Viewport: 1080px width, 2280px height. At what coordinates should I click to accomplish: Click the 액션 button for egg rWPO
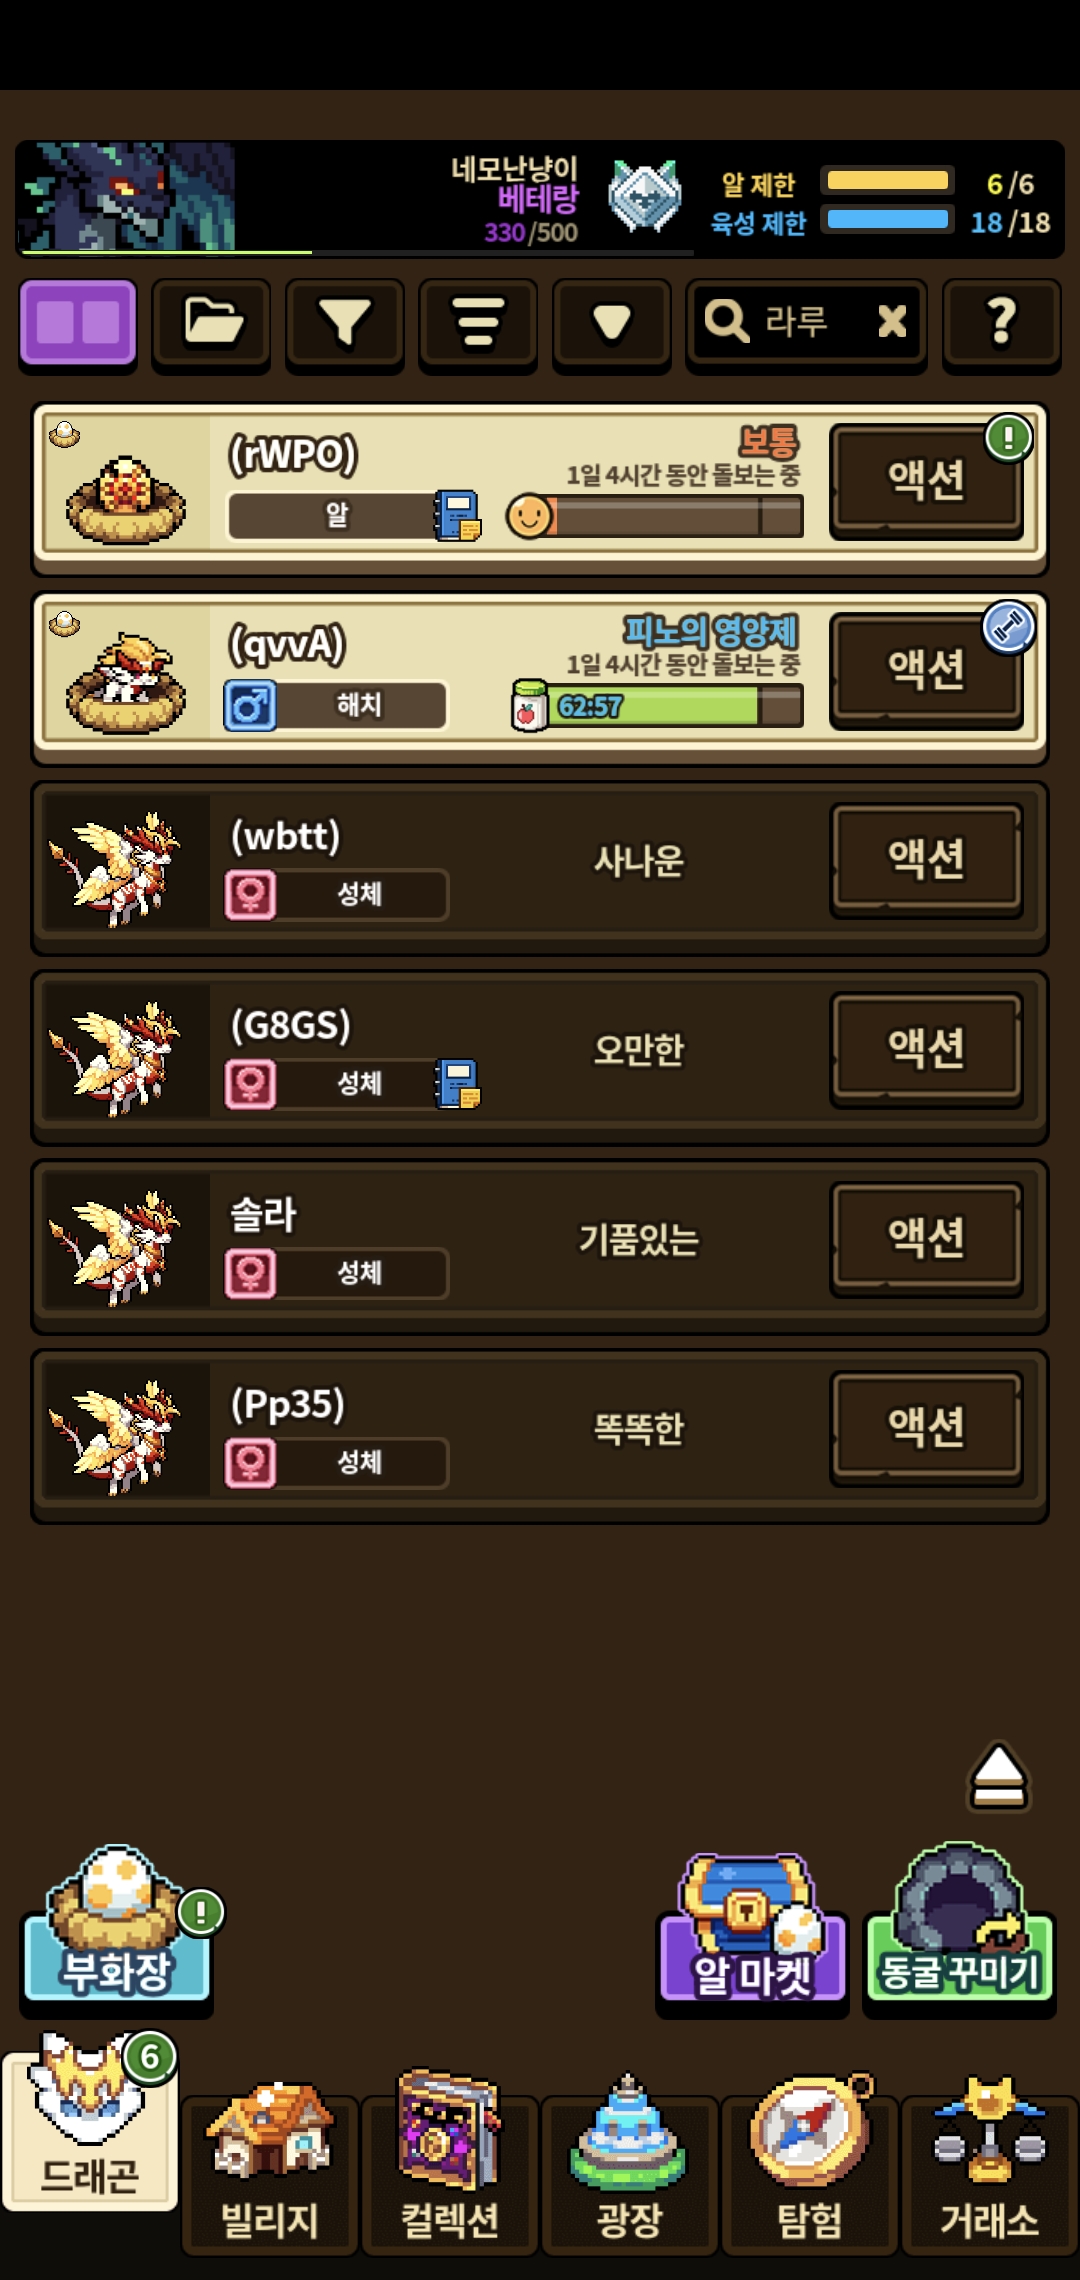coord(927,481)
